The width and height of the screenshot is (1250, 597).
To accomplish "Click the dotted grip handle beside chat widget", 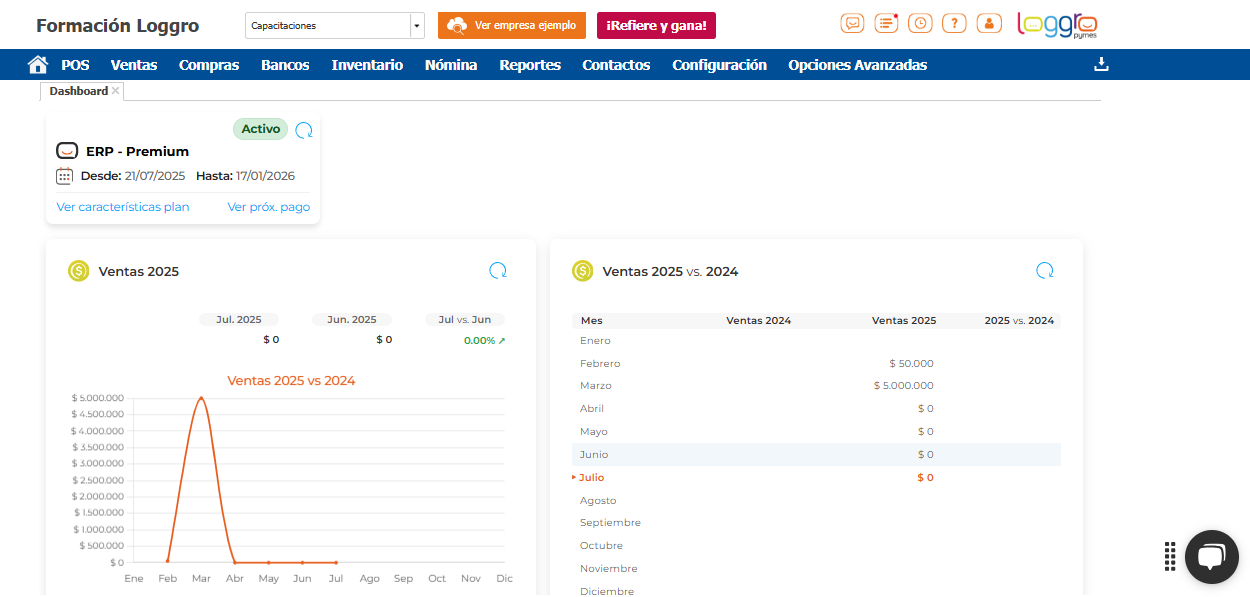I will [x=1170, y=556].
